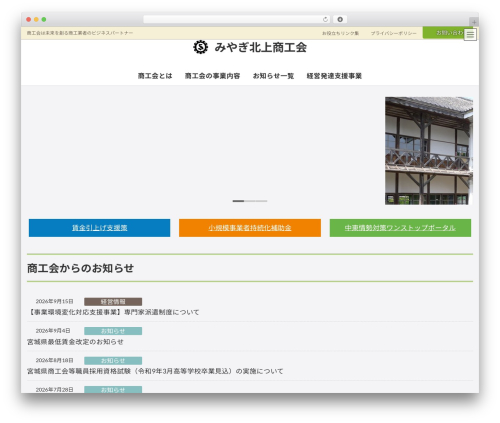500x423 pixels.
Task: Open 中東情勢対策ワンストップポータル green button
Action: pyautogui.click(x=400, y=228)
